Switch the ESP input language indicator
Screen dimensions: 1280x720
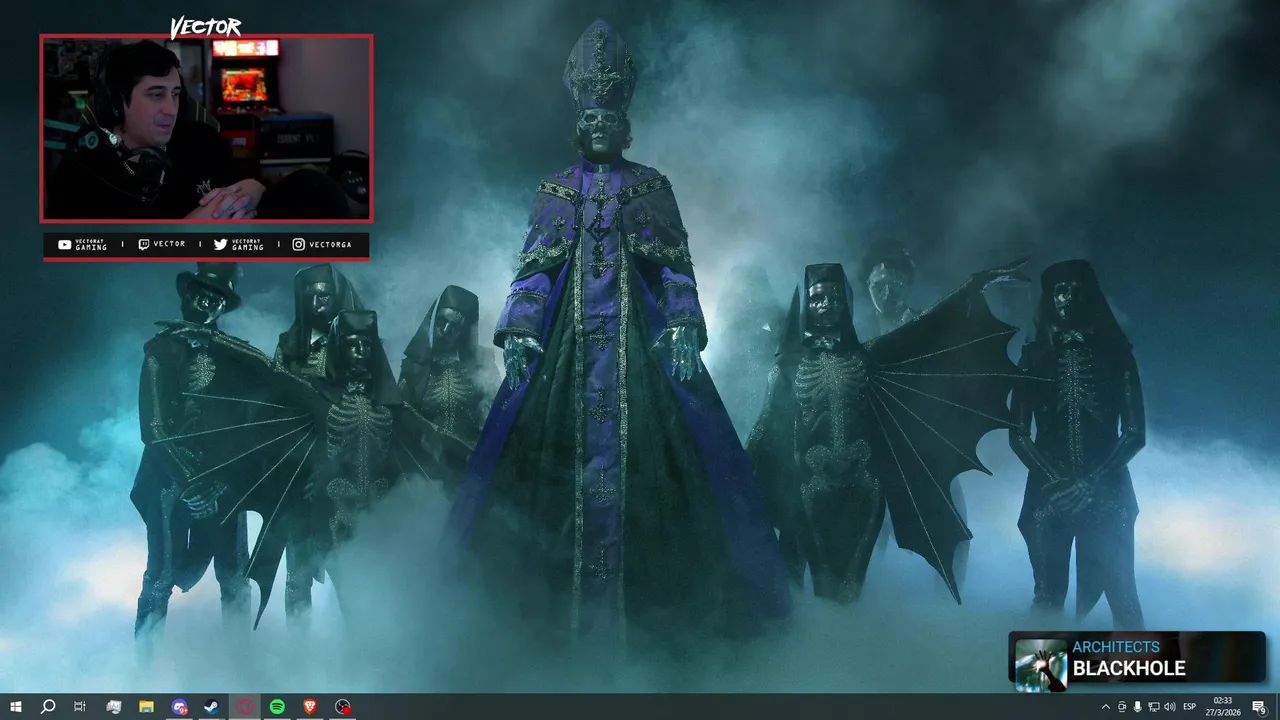click(x=1190, y=707)
